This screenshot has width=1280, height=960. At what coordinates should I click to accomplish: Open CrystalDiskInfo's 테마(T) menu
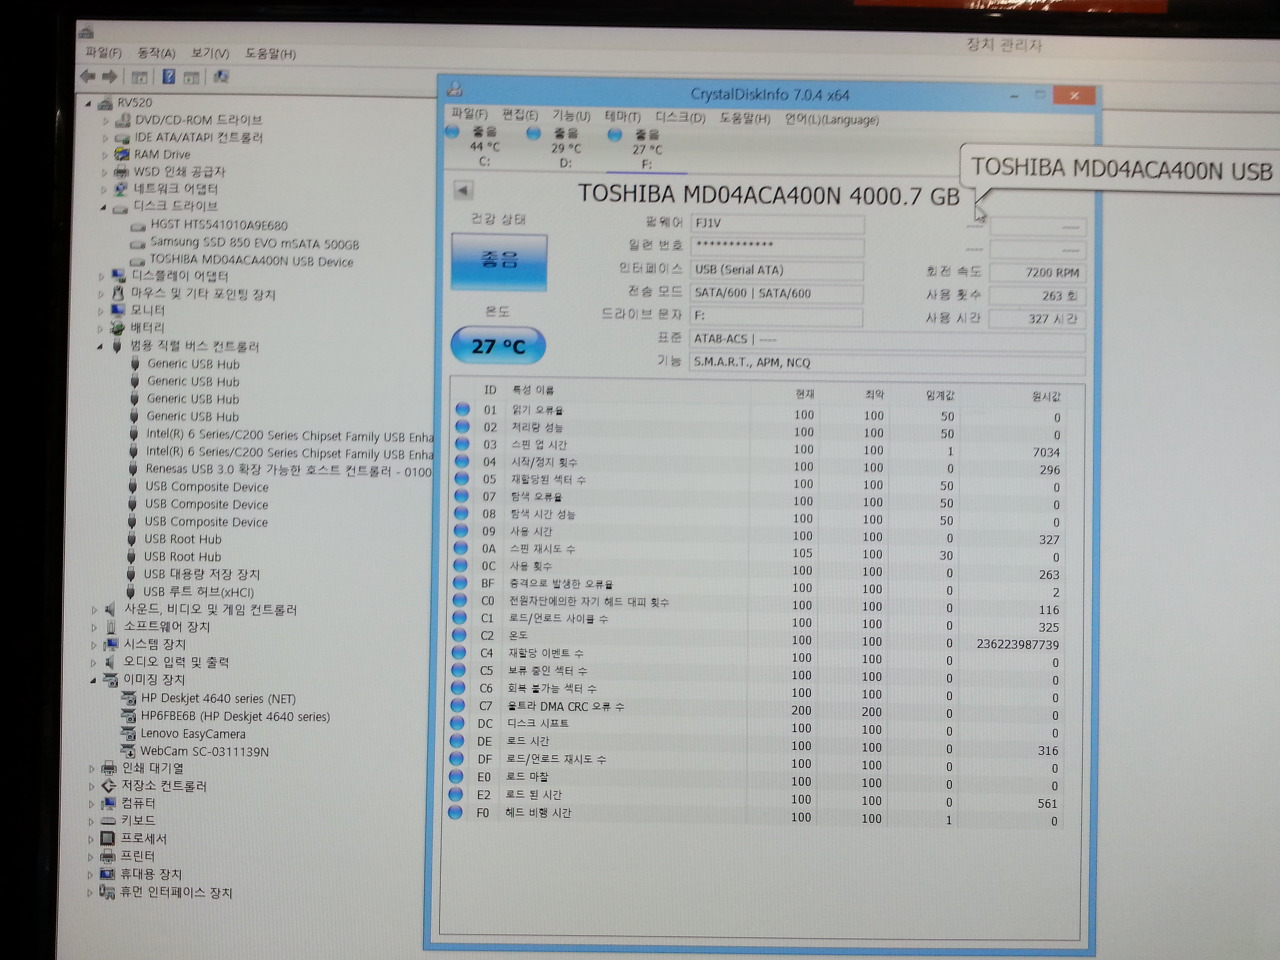[x=622, y=117]
